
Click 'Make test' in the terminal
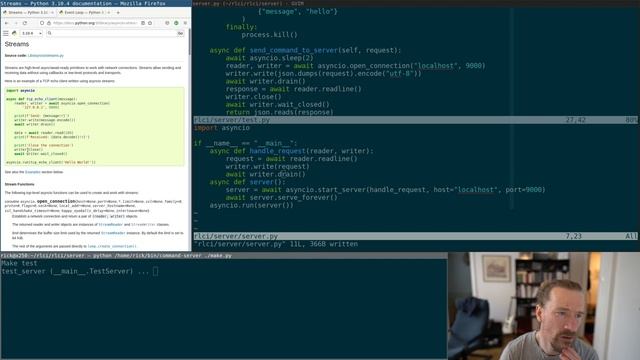point(19,263)
